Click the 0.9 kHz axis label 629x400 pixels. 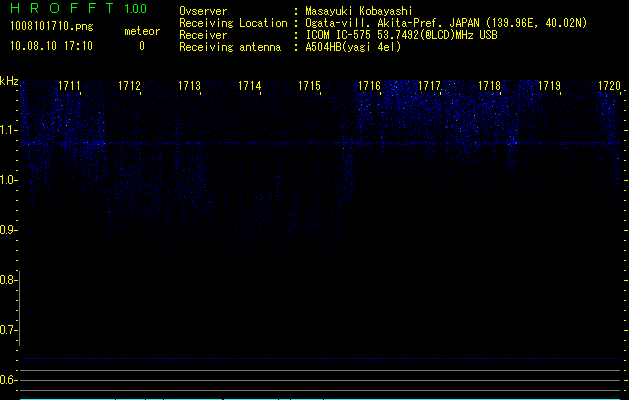(8, 230)
